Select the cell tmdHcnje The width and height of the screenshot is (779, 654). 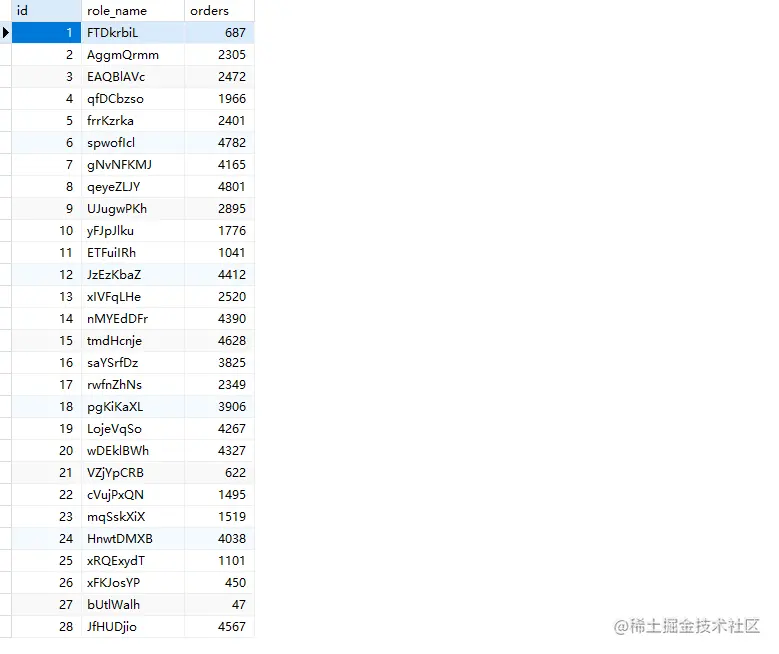133,340
